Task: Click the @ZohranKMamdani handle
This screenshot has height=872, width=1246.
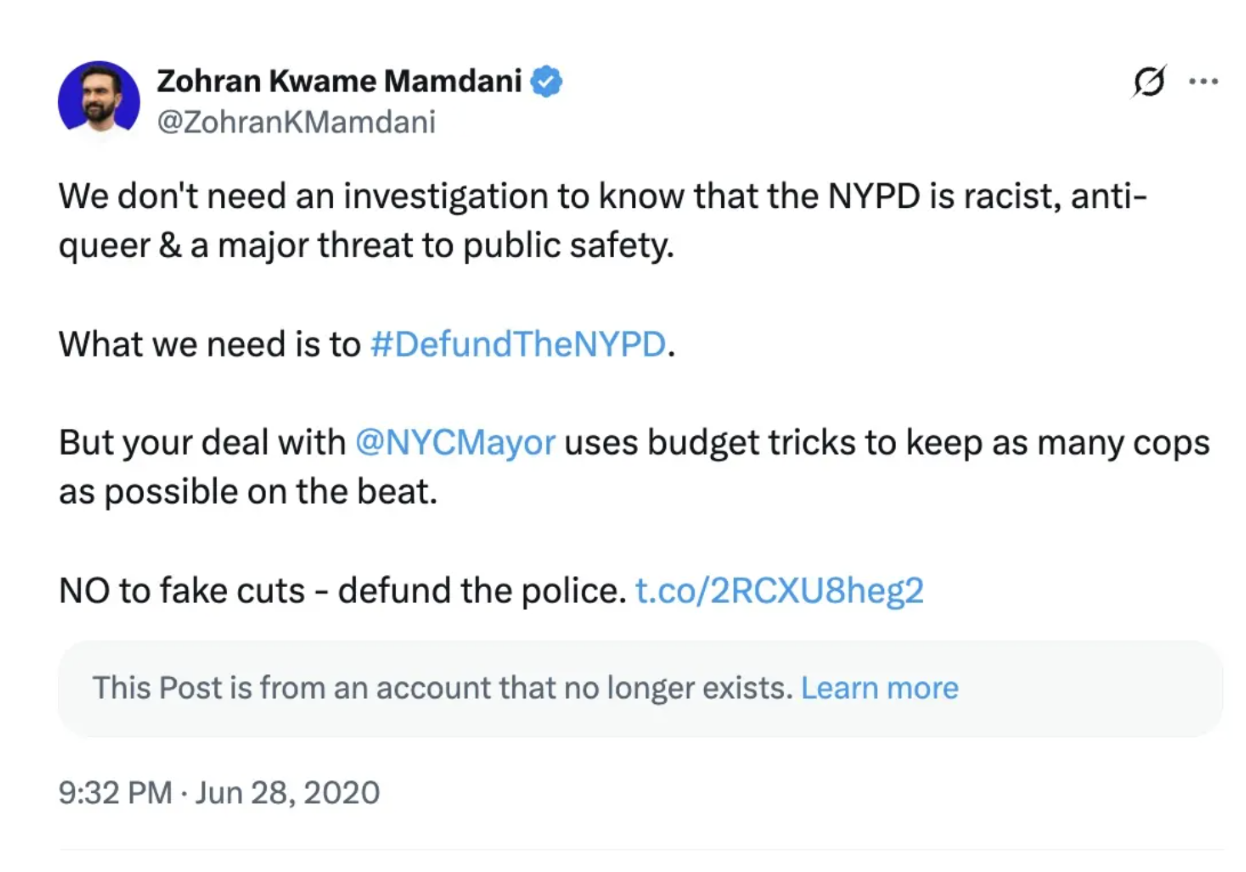Action: [296, 122]
